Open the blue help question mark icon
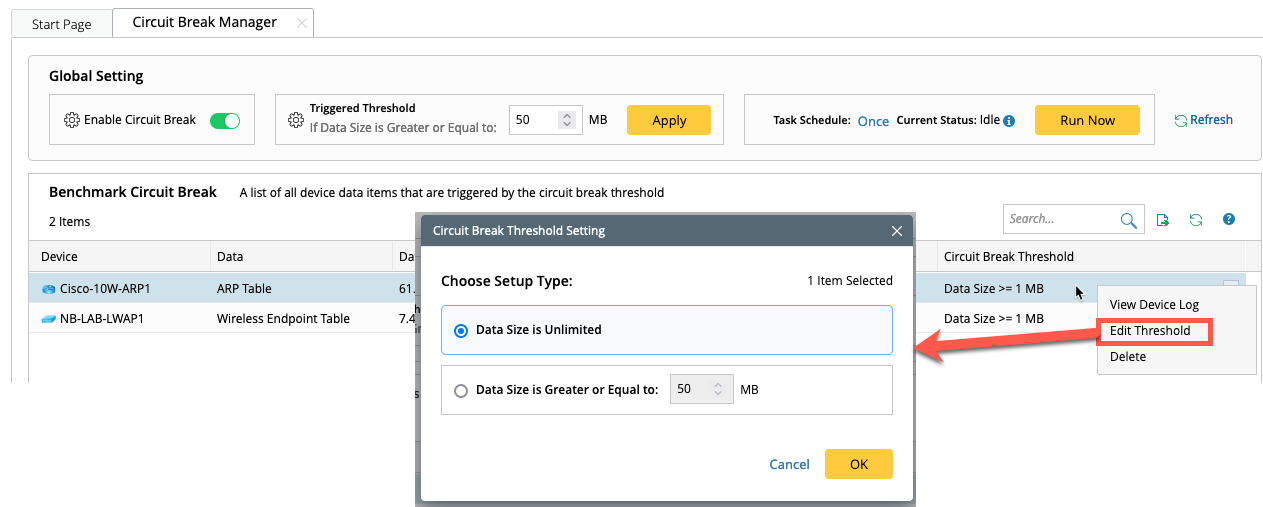 pyautogui.click(x=1229, y=219)
